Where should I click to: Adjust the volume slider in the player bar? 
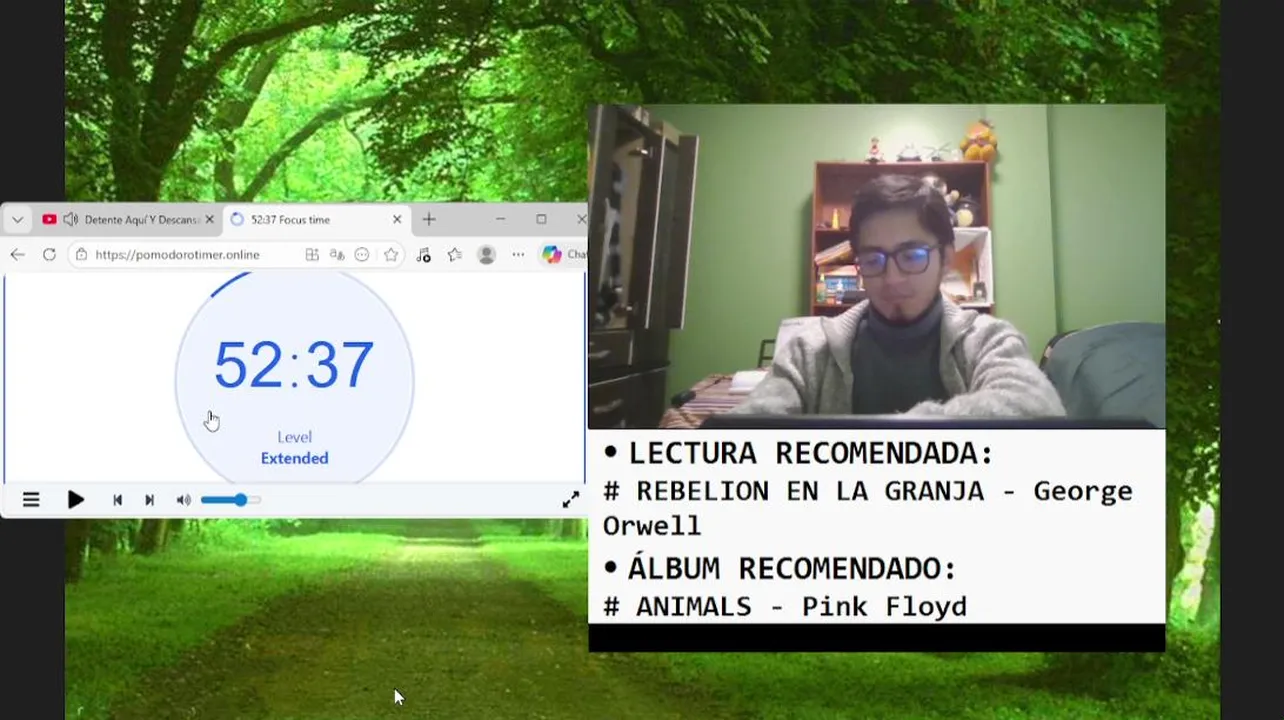tap(230, 500)
